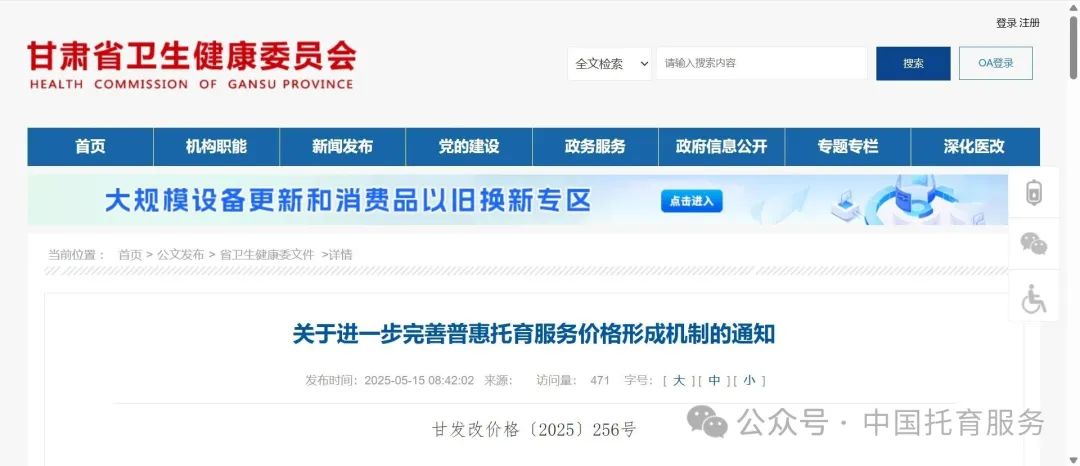Click the OA登录 button
The width and height of the screenshot is (1080, 466).
(995, 63)
